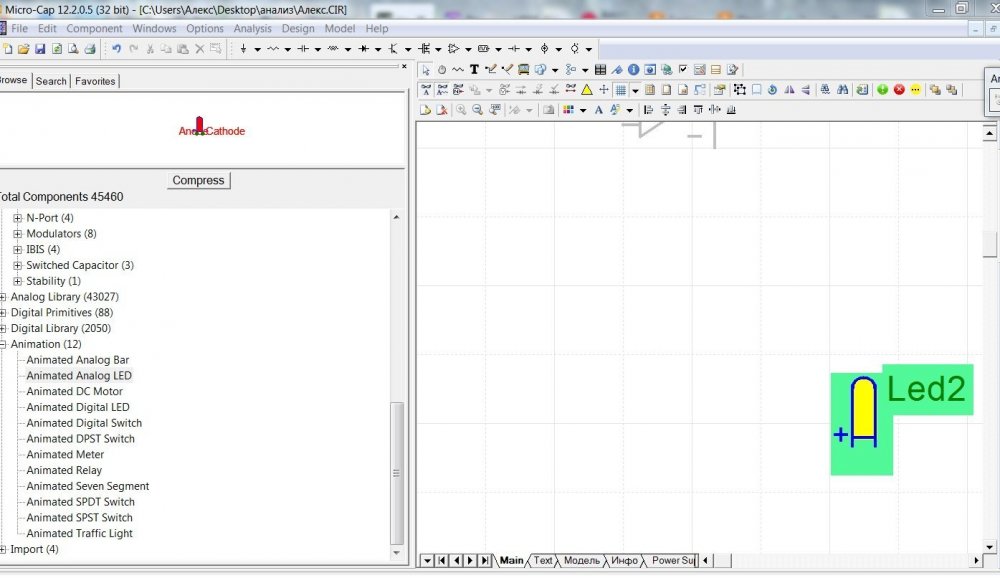
Task: Expand the Switched Capacitor tree node
Action: coord(18,265)
